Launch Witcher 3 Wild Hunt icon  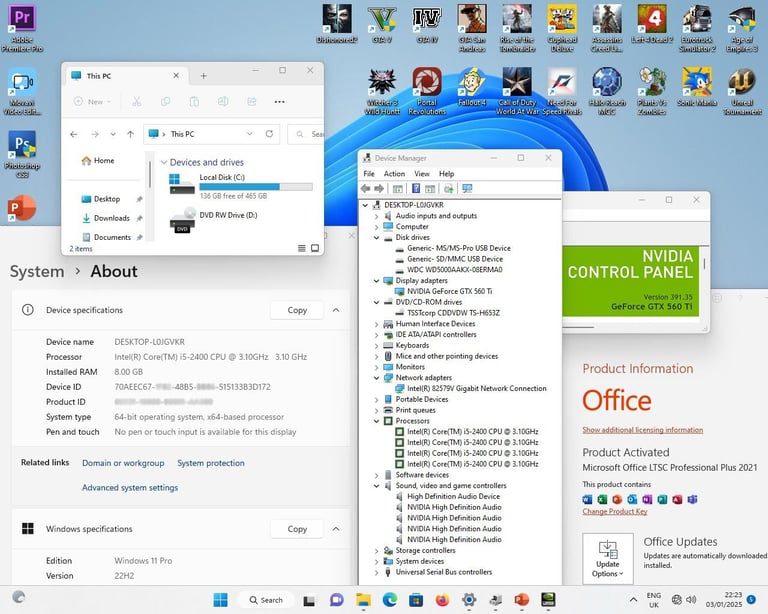click(382, 92)
